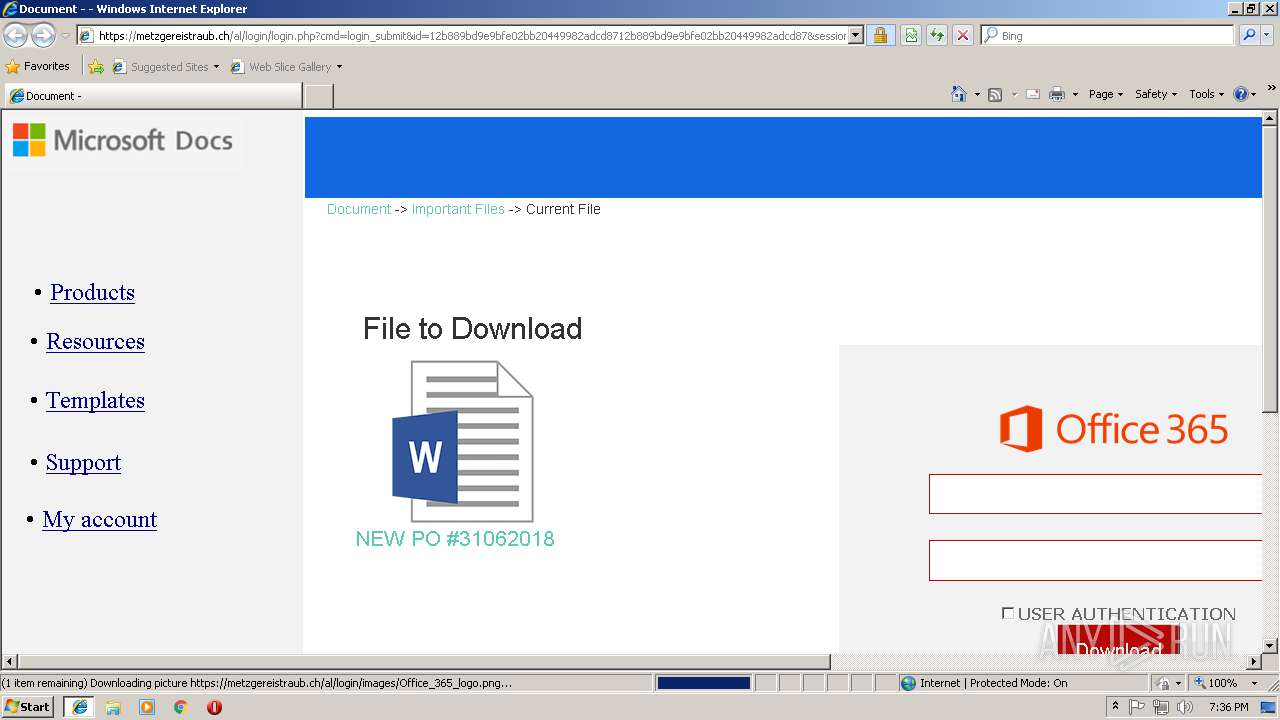The height and width of the screenshot is (720, 1280).
Task: Click the red Download button
Action: pos(1118,641)
